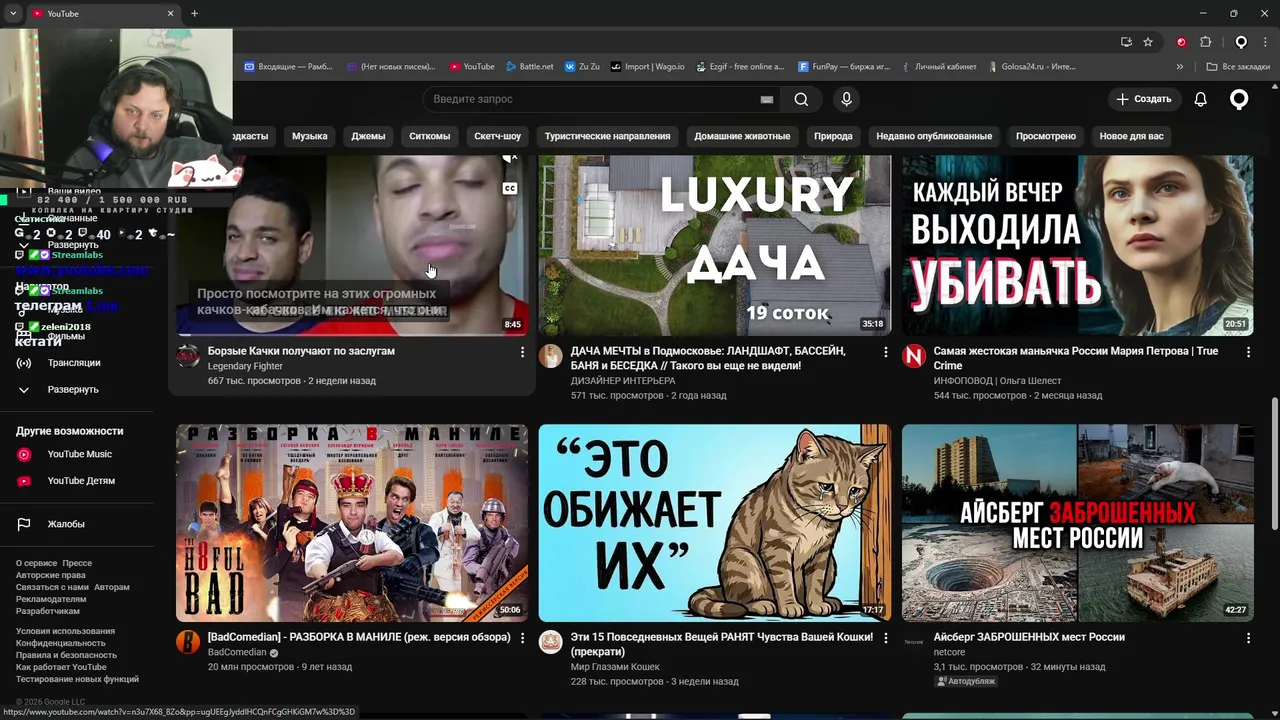Viewport: 1280px width, 720px height.
Task: Open the Условия использования footer link
Action: [x=65, y=631]
